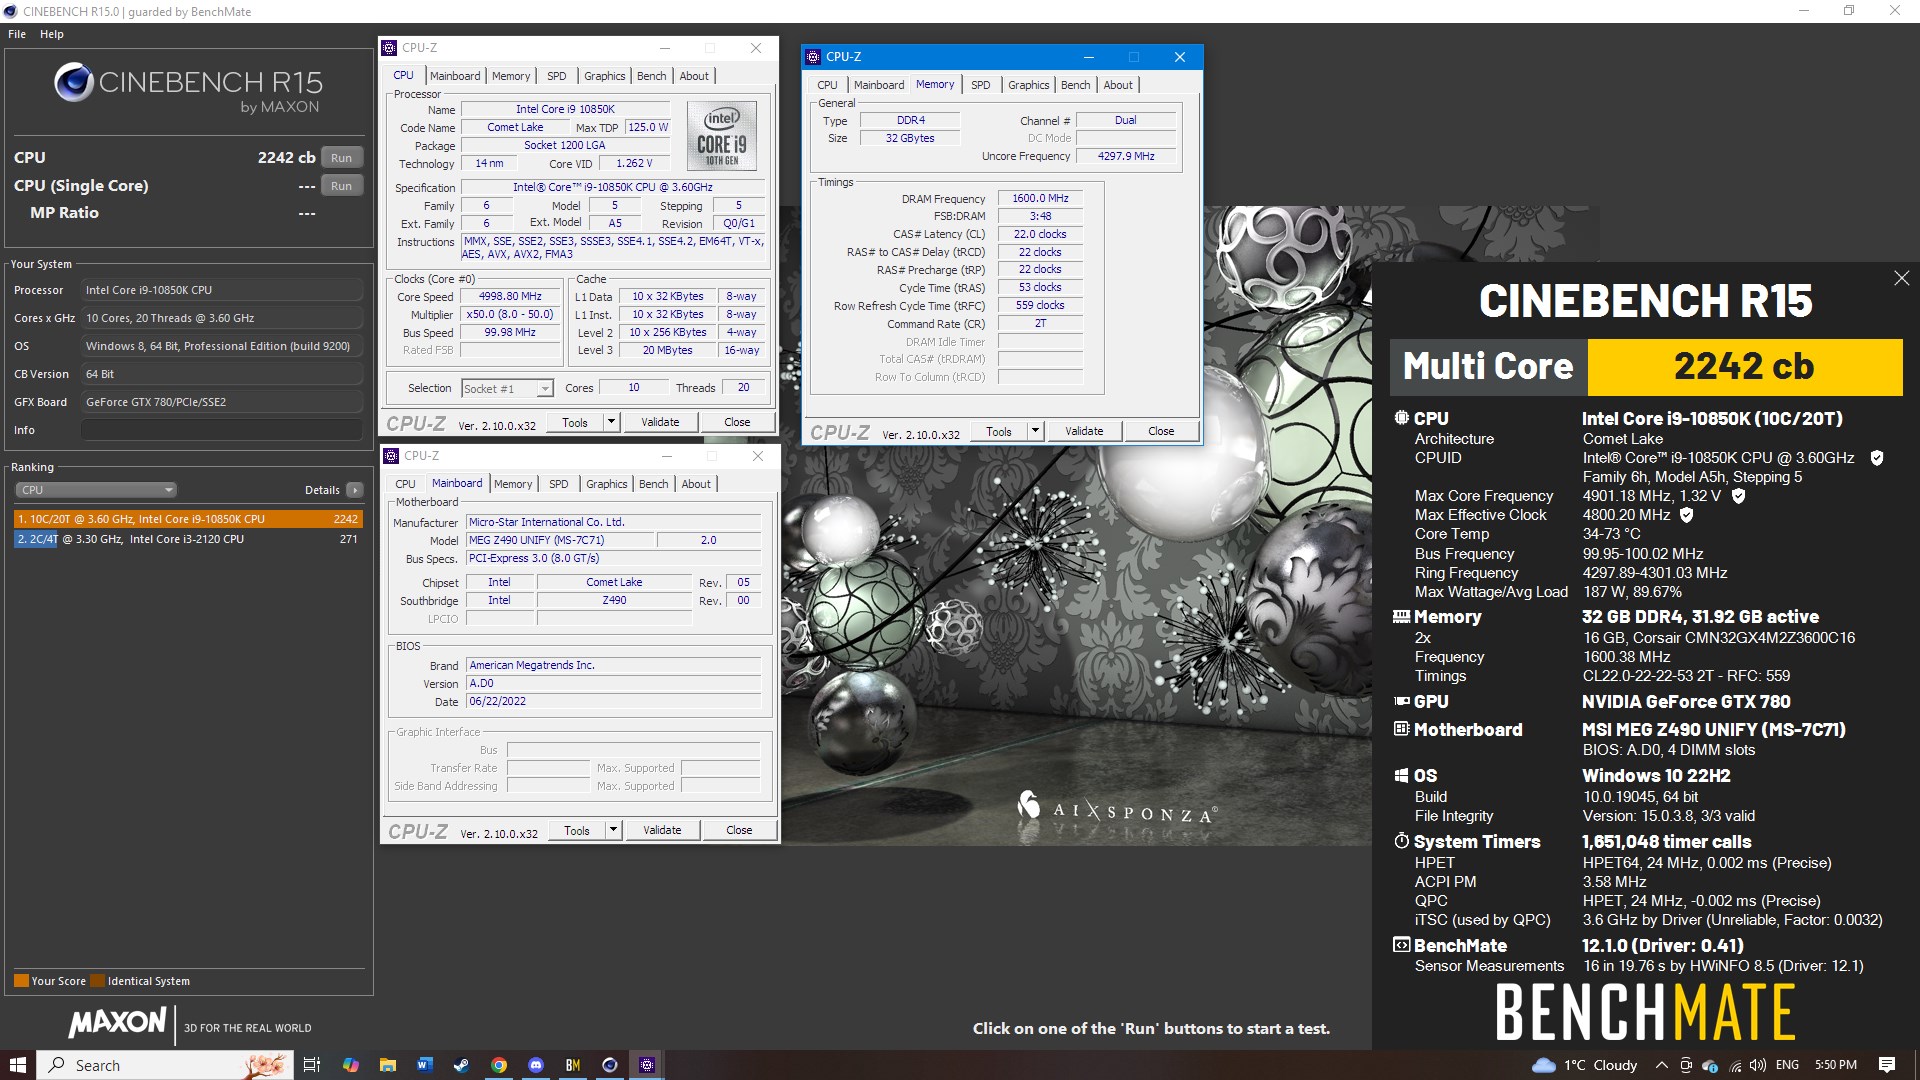Select ranking entry Intel Core i9-10850K 2242

[x=187, y=519]
